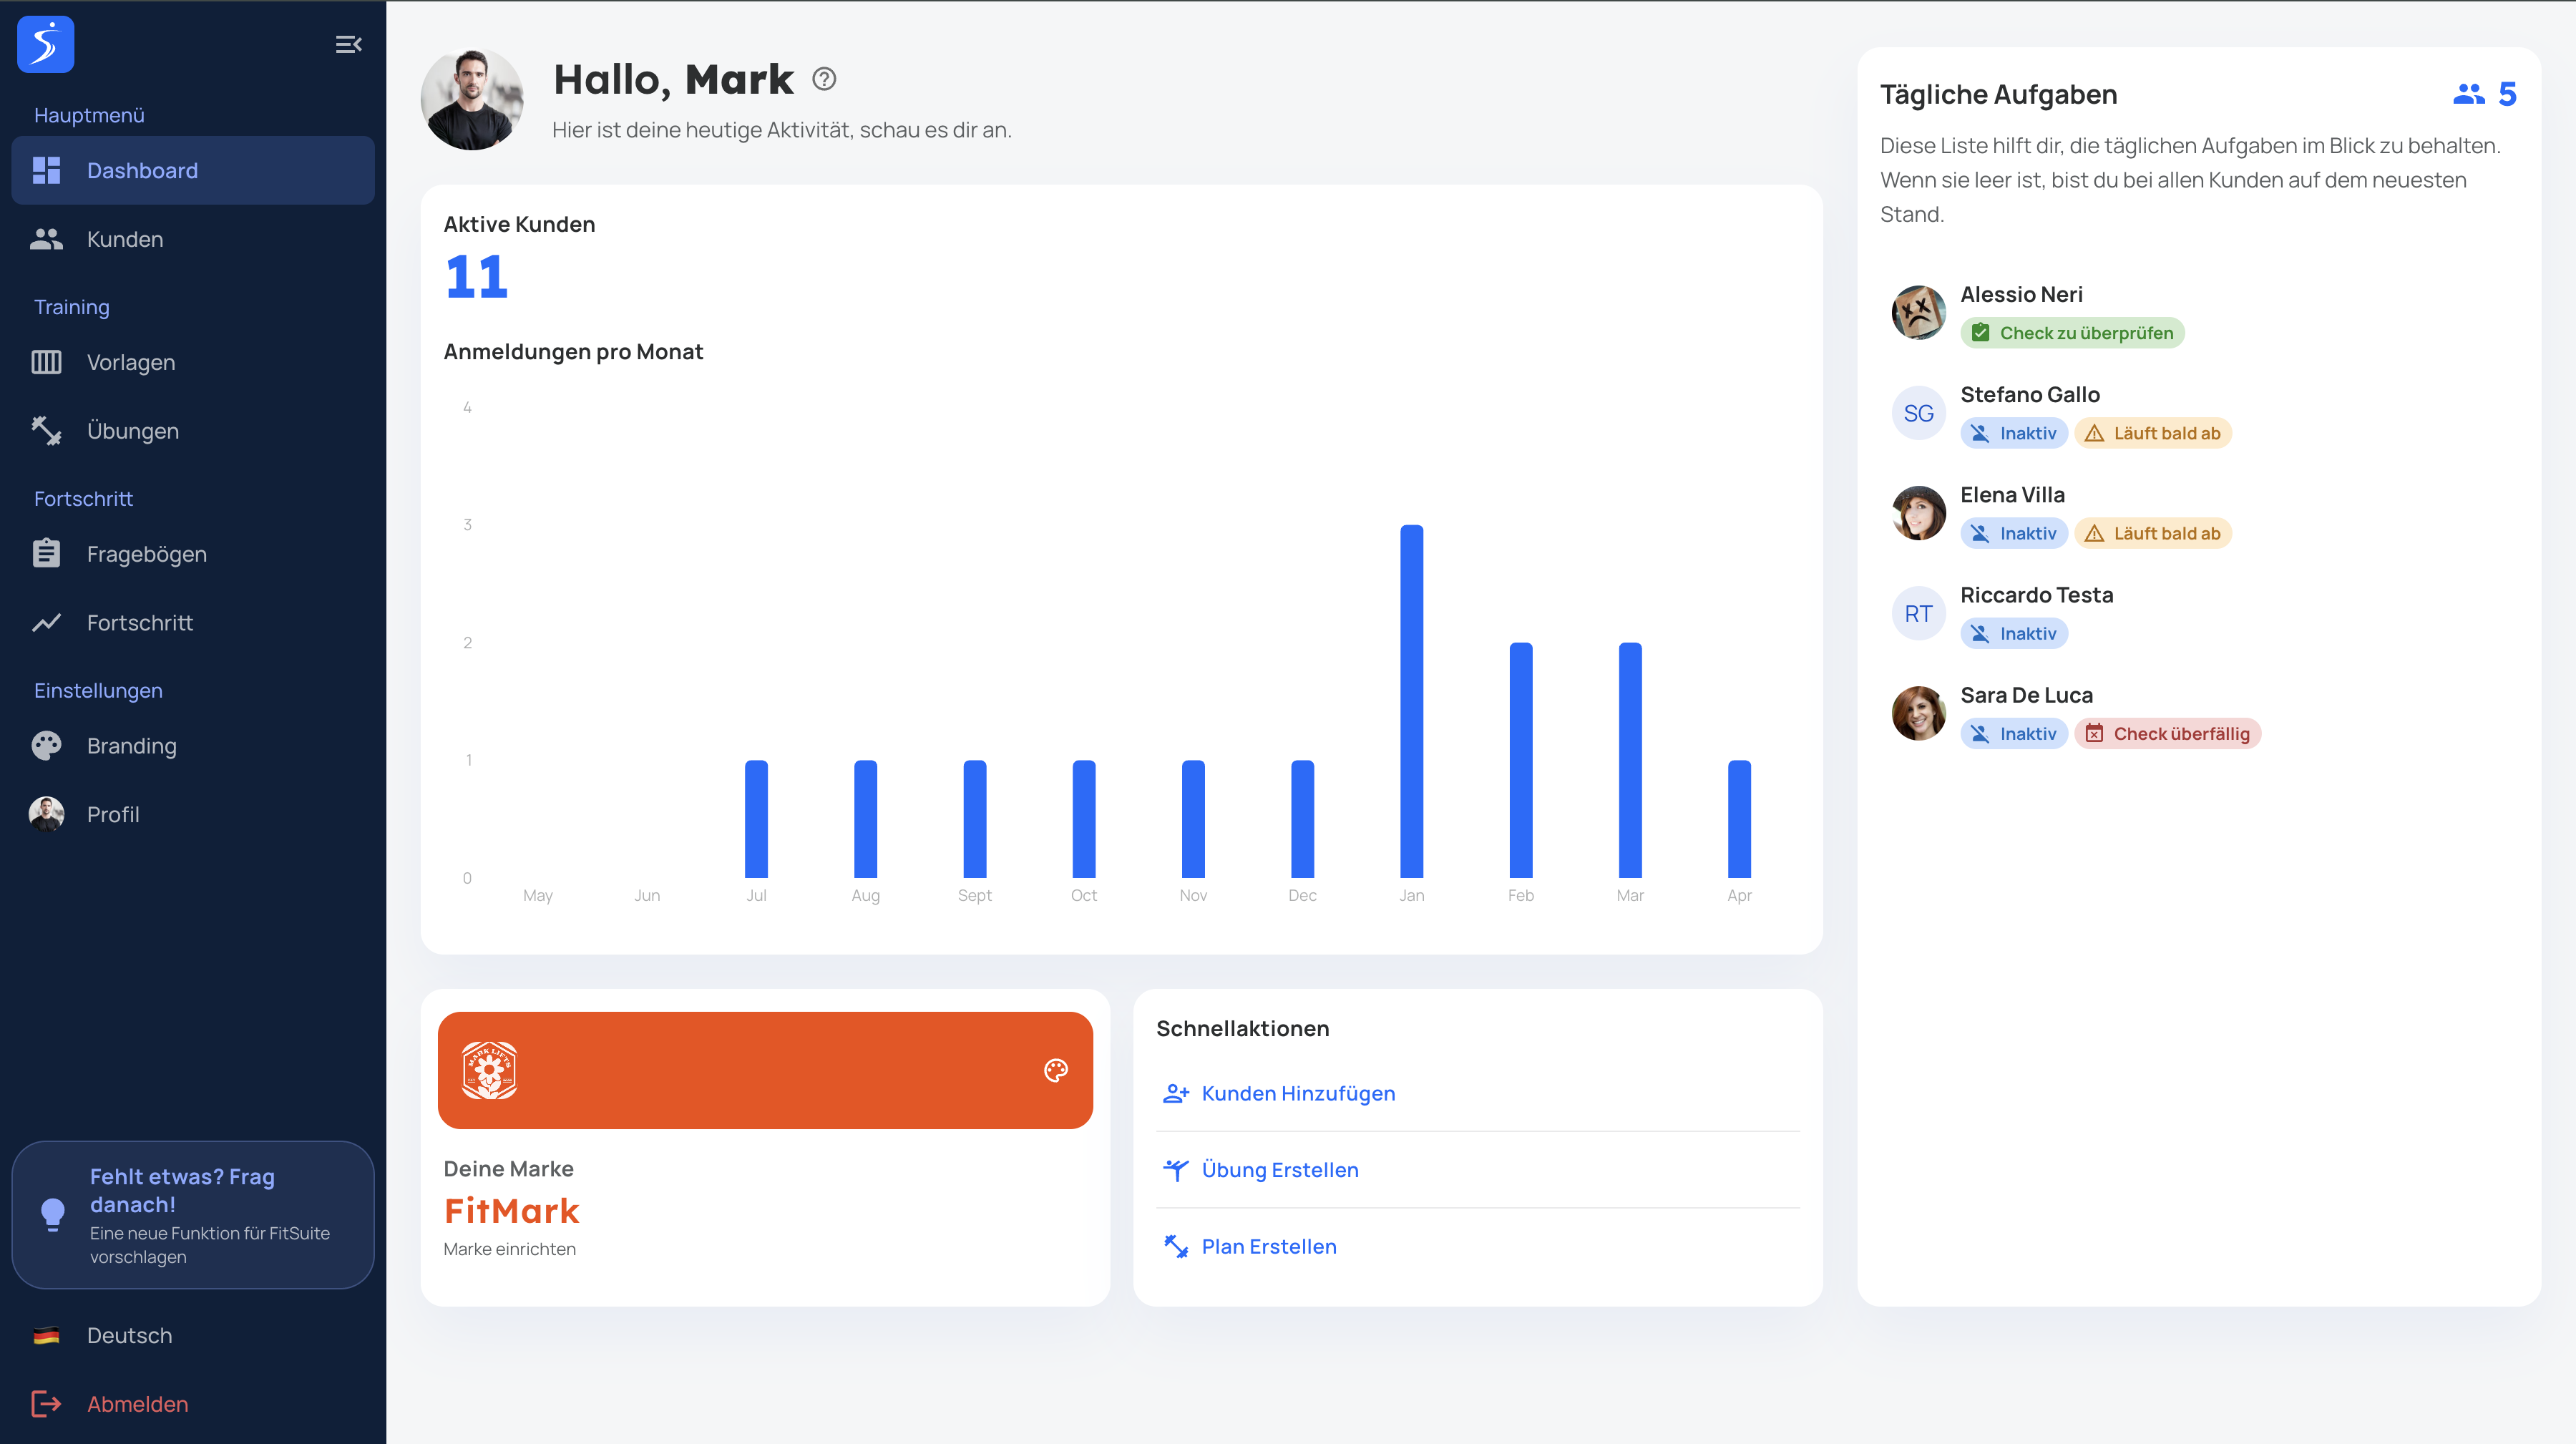Click the orange brand color banner
Screen dimensions: 2576x1444
pyautogui.click(x=765, y=1071)
